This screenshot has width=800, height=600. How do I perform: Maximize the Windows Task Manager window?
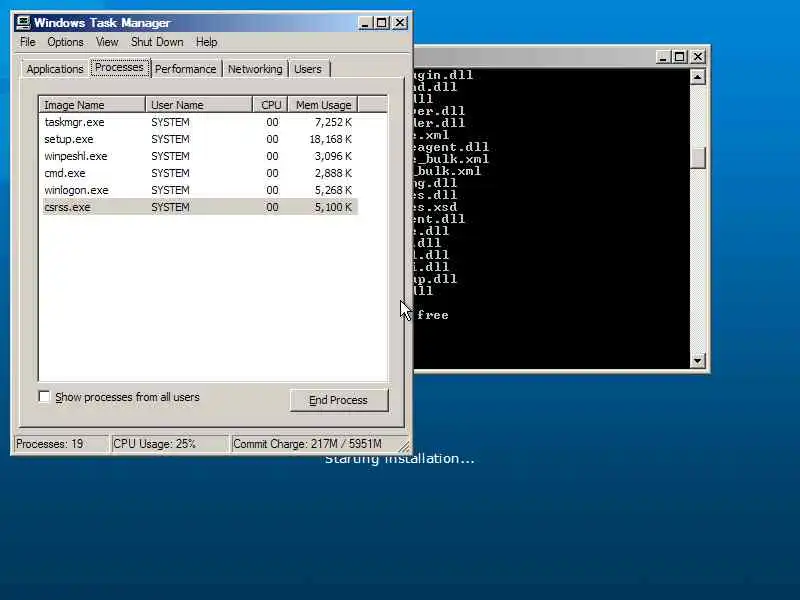(x=382, y=23)
